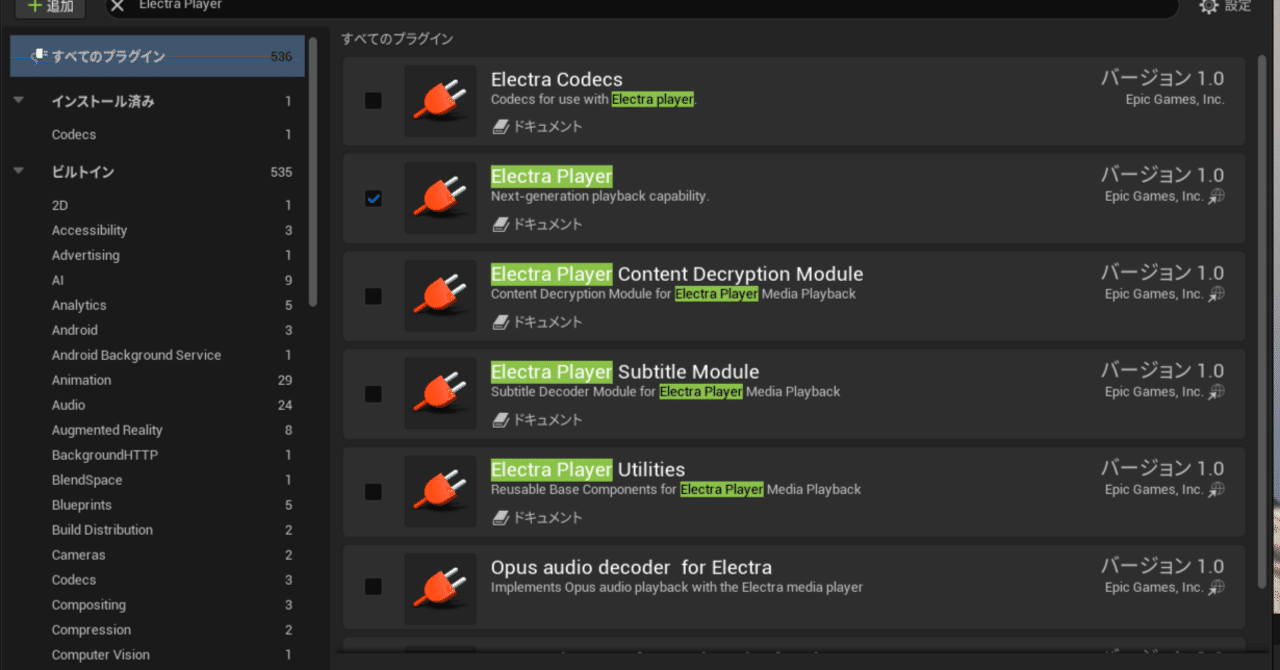This screenshot has width=1280, height=670.
Task: Click the Opus audio decoder plug icon
Action: coord(440,588)
